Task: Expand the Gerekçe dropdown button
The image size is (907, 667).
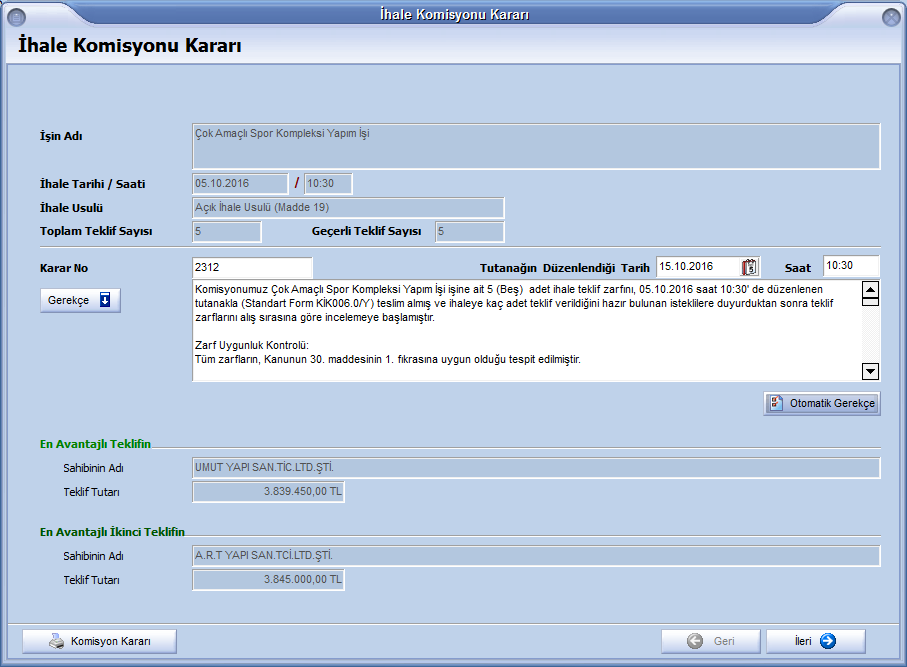Action: pos(80,301)
